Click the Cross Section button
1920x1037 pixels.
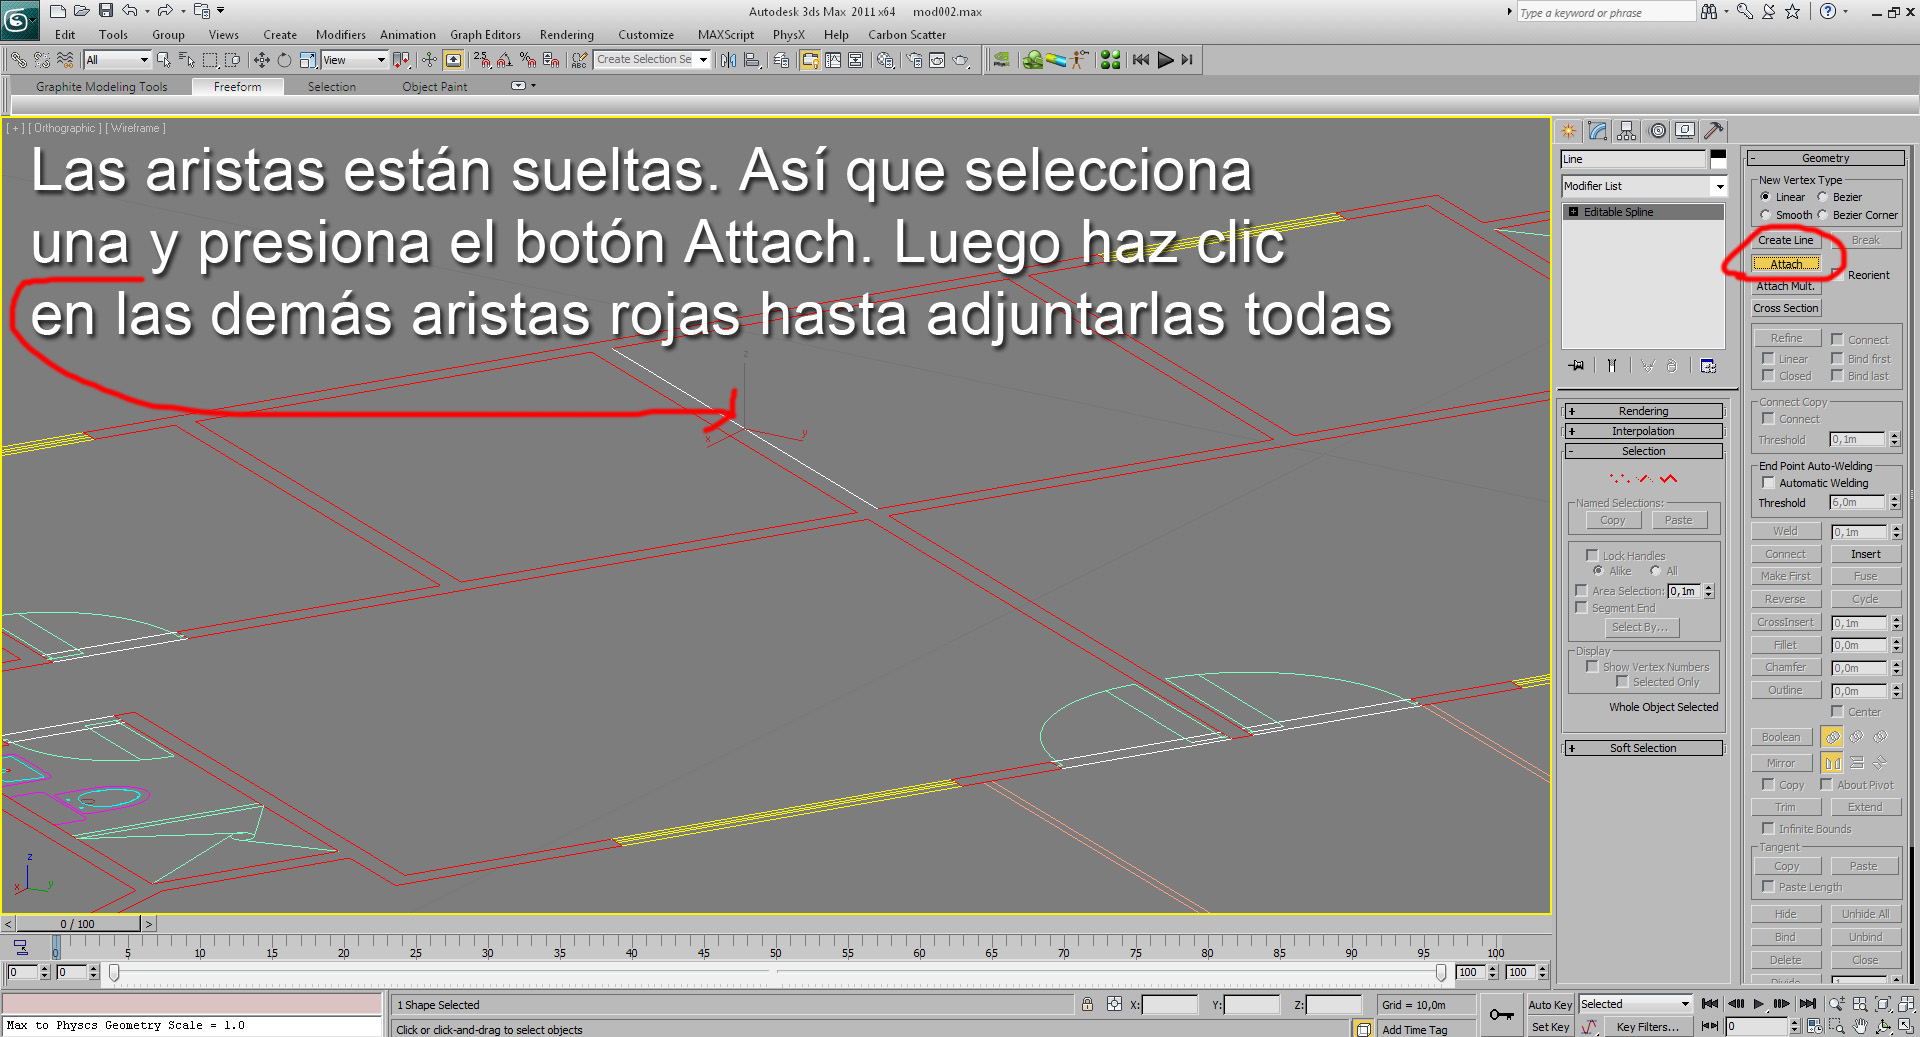click(1786, 308)
